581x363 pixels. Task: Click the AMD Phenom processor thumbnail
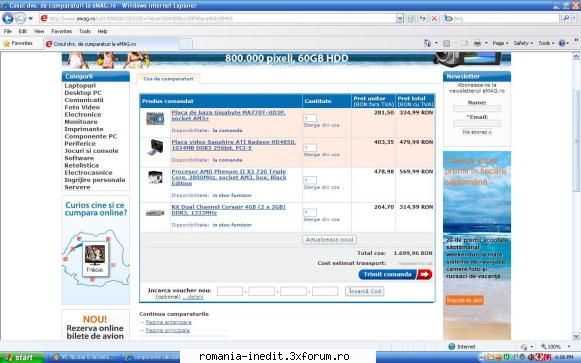pyautogui.click(x=155, y=177)
